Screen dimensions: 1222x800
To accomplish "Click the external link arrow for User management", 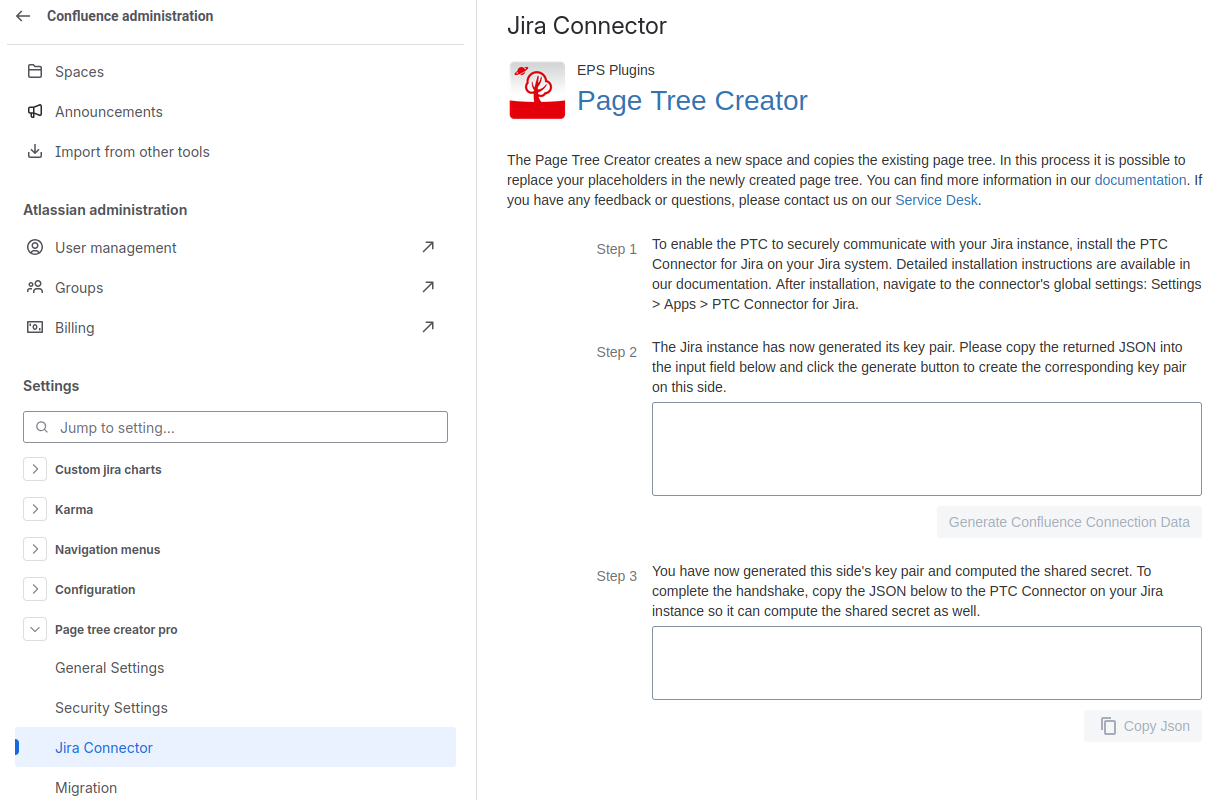I will 428,248.
